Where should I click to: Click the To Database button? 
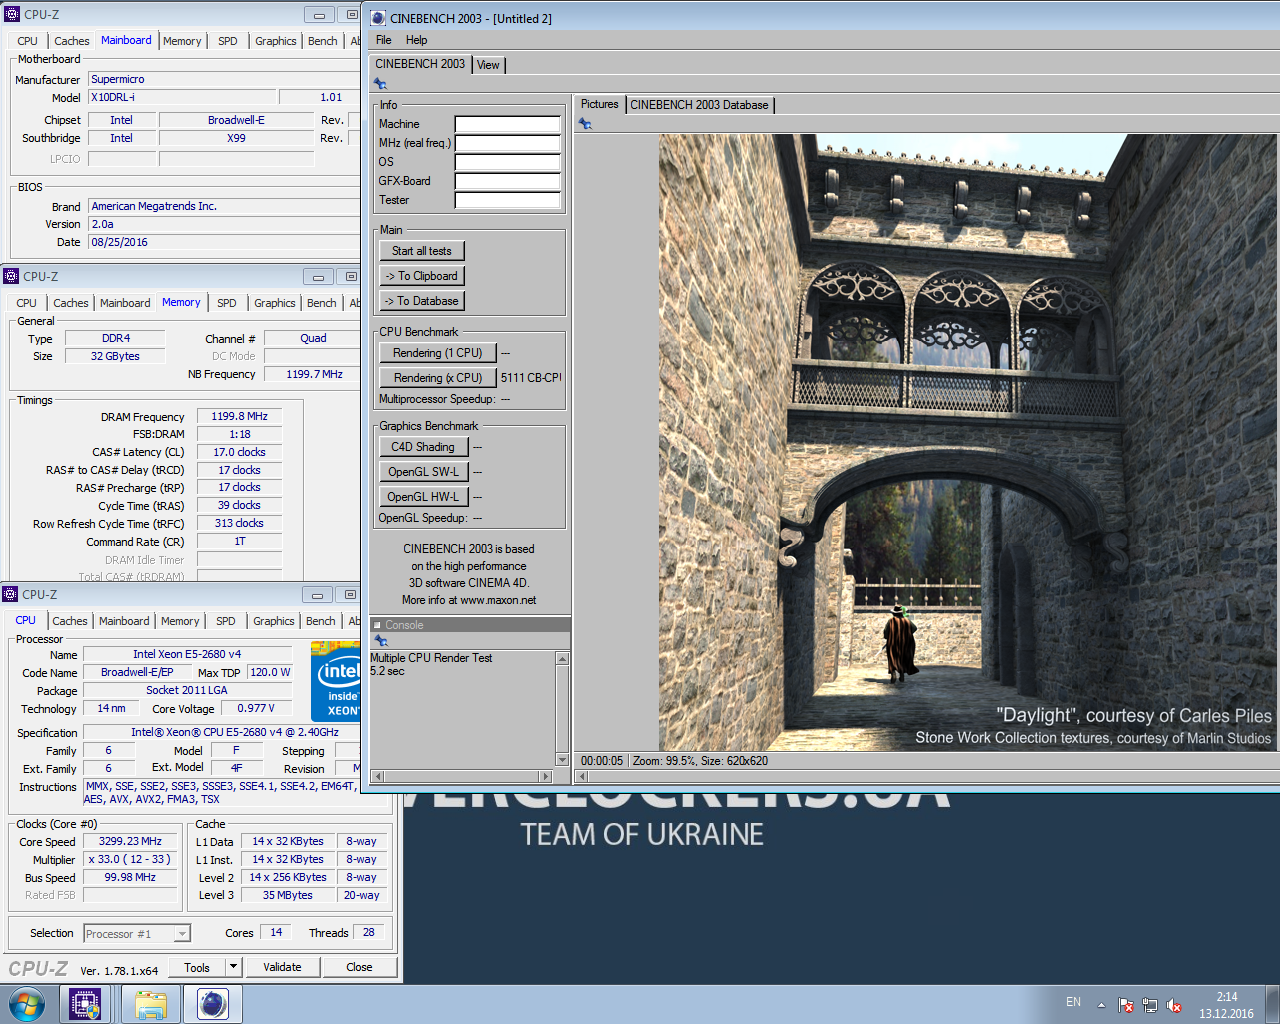point(422,301)
